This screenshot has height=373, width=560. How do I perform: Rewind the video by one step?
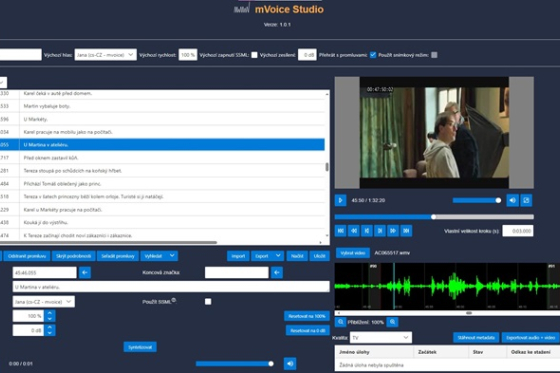click(354, 231)
